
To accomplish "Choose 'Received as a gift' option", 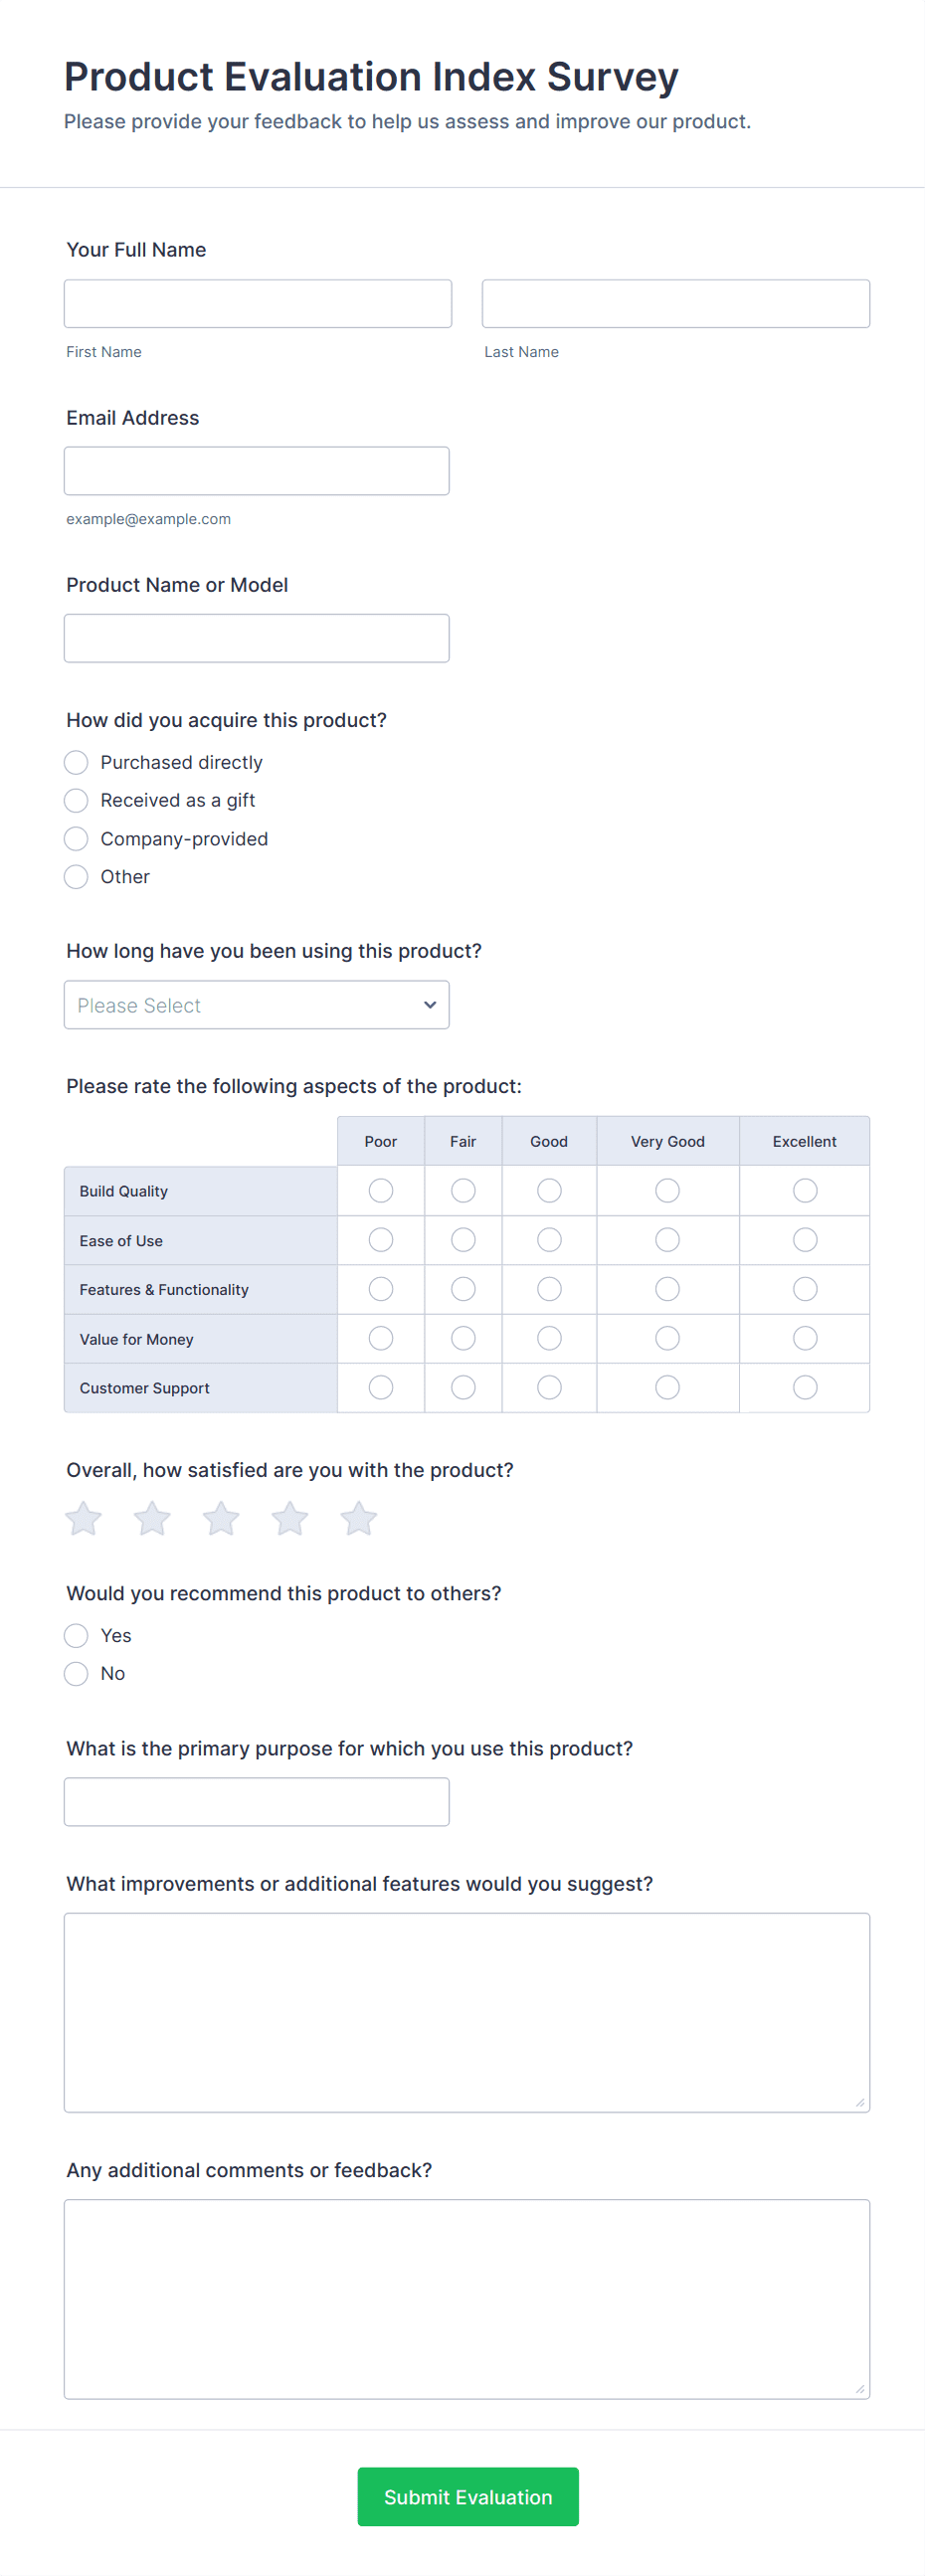I will pyautogui.click(x=76, y=801).
